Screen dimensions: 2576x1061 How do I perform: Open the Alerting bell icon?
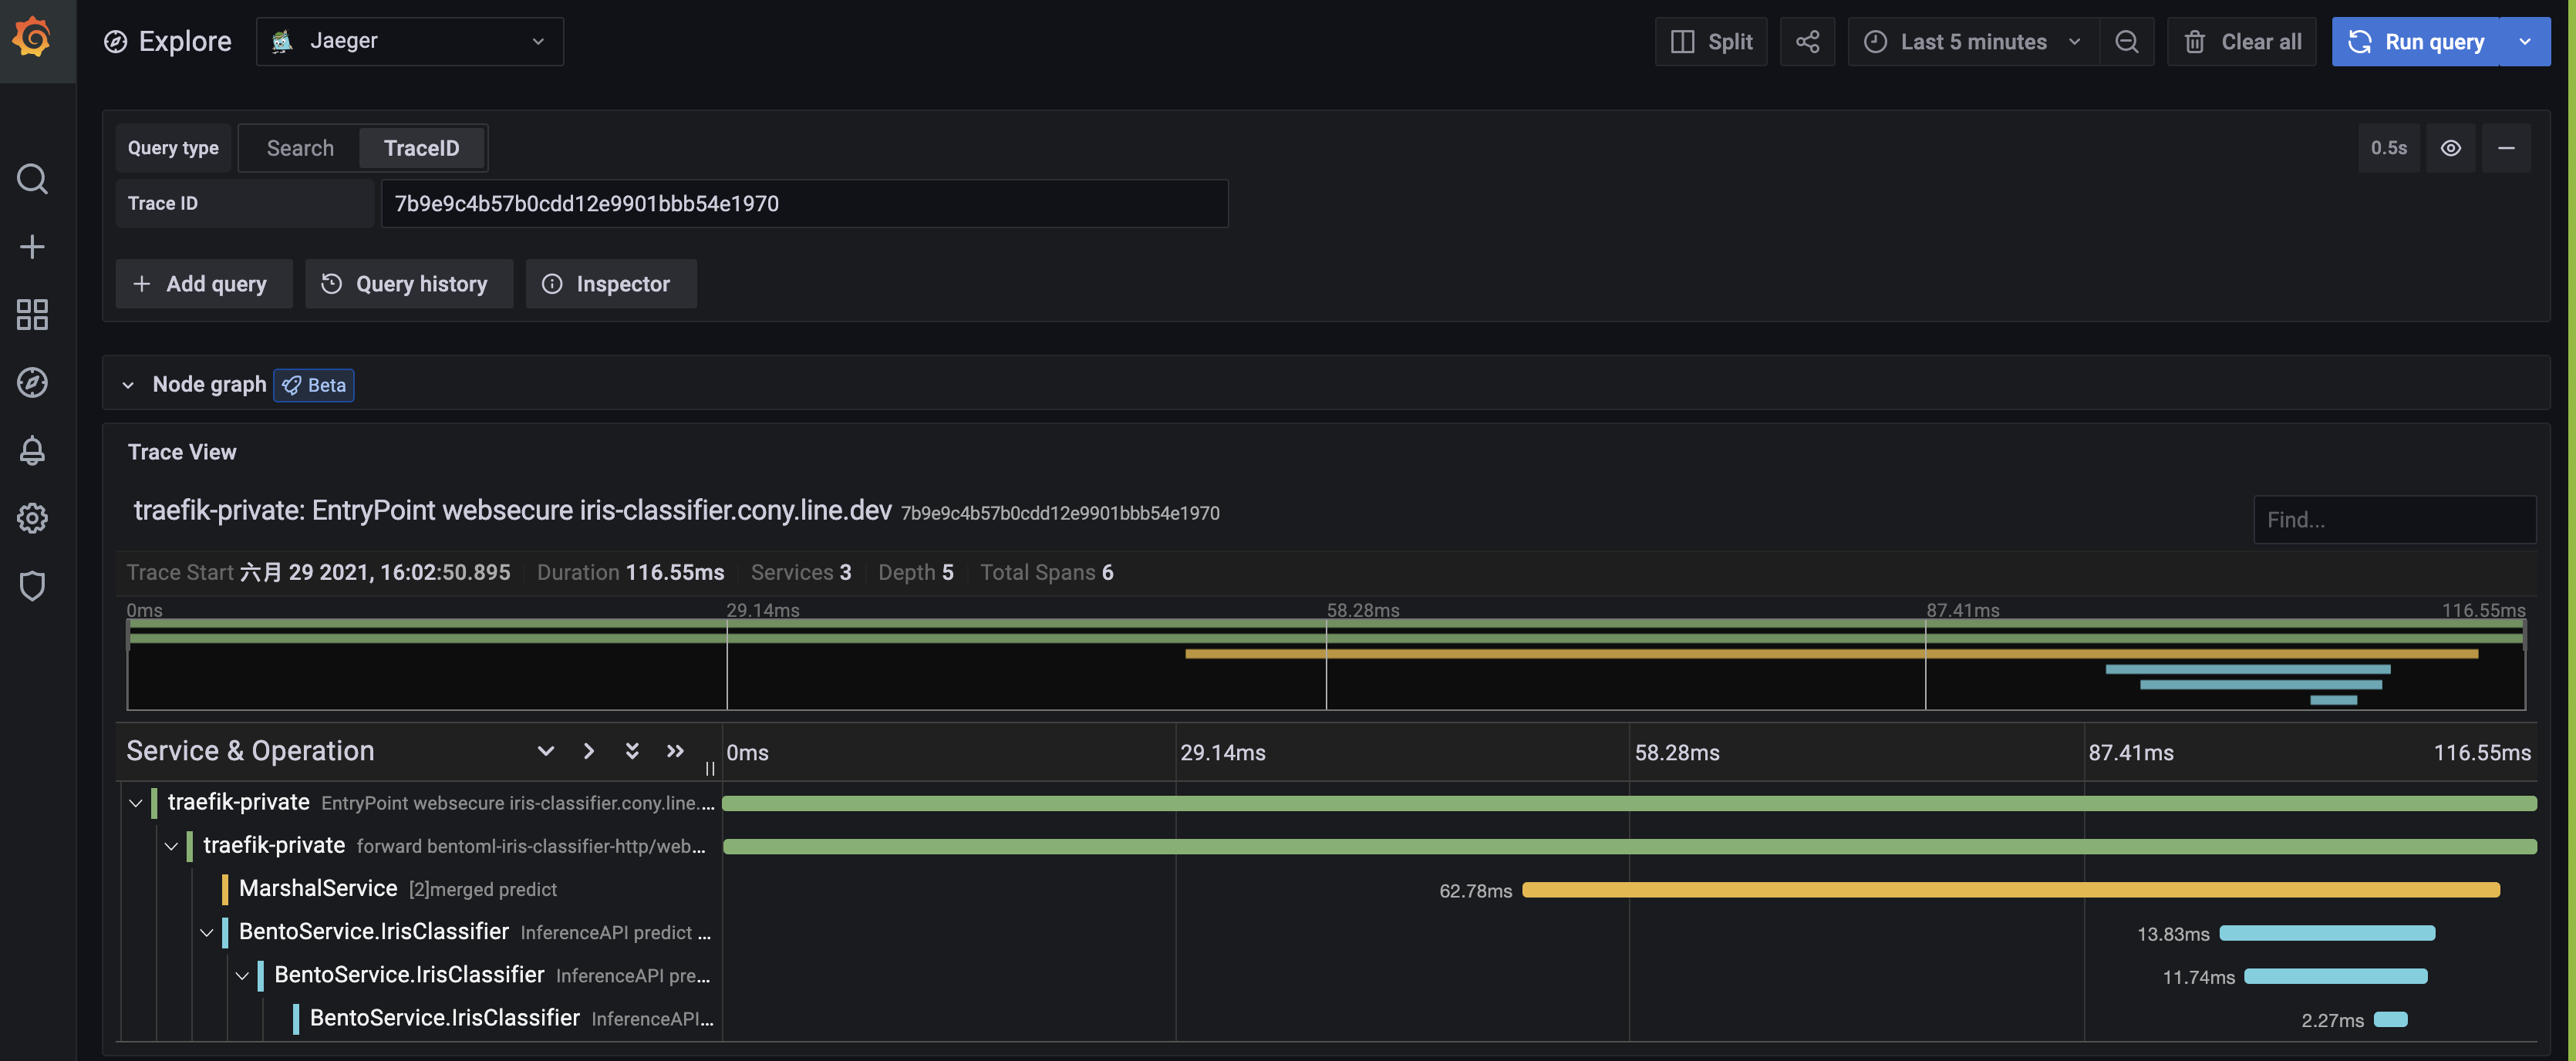pyautogui.click(x=32, y=450)
